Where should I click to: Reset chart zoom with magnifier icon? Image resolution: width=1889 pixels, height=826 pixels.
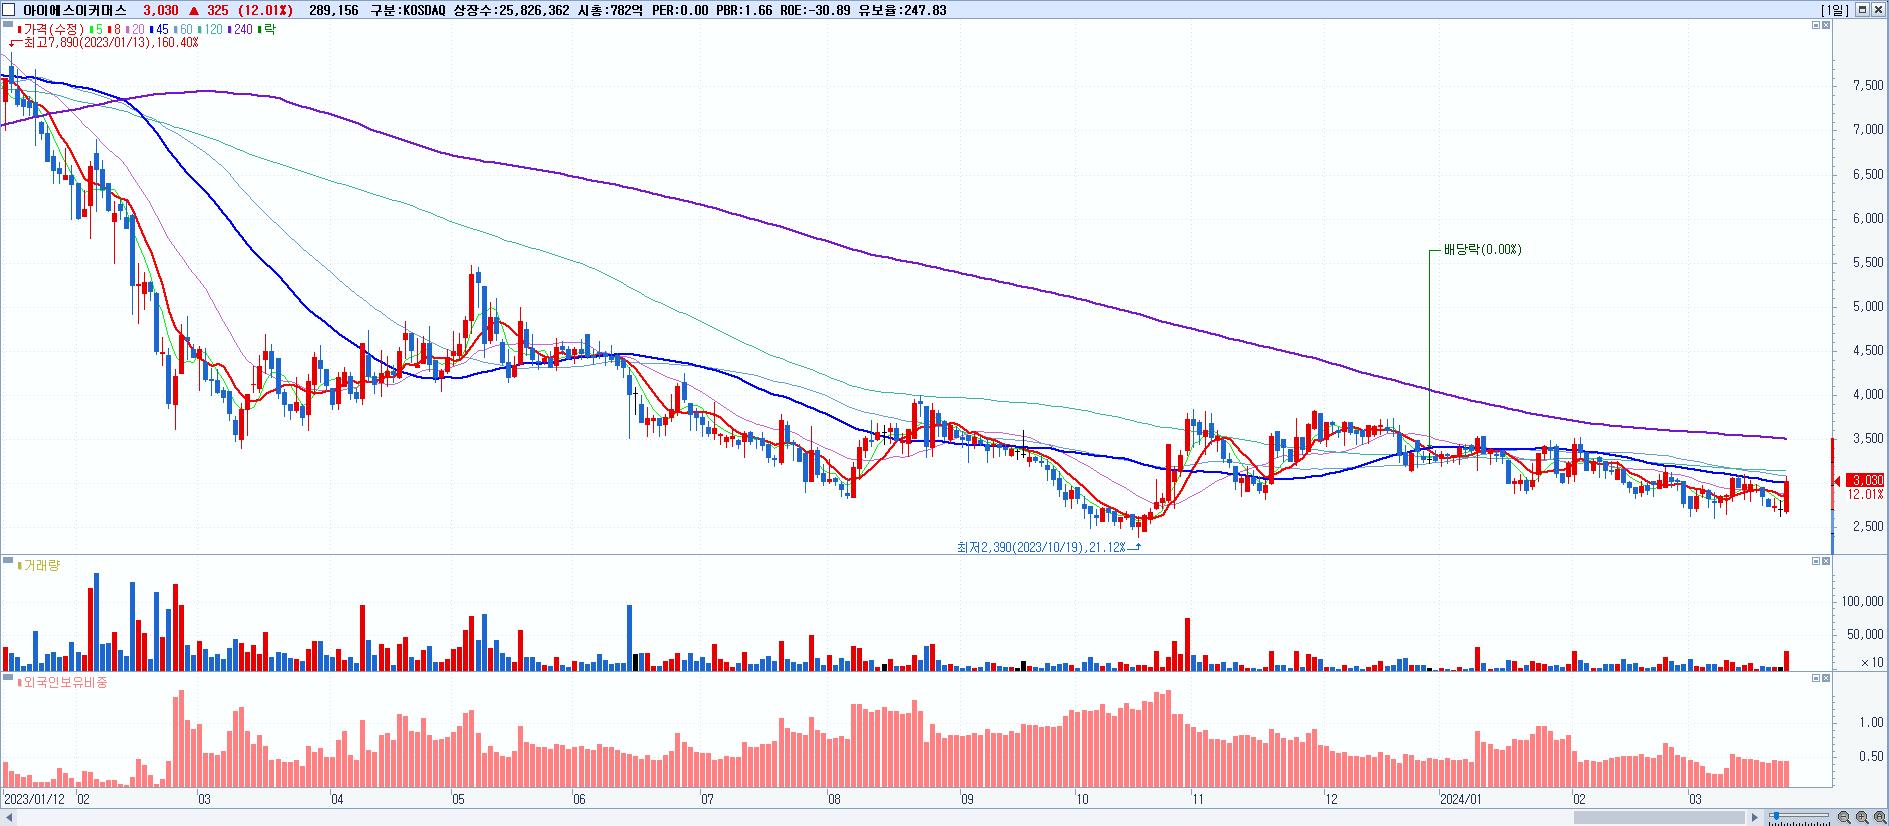(1880, 818)
